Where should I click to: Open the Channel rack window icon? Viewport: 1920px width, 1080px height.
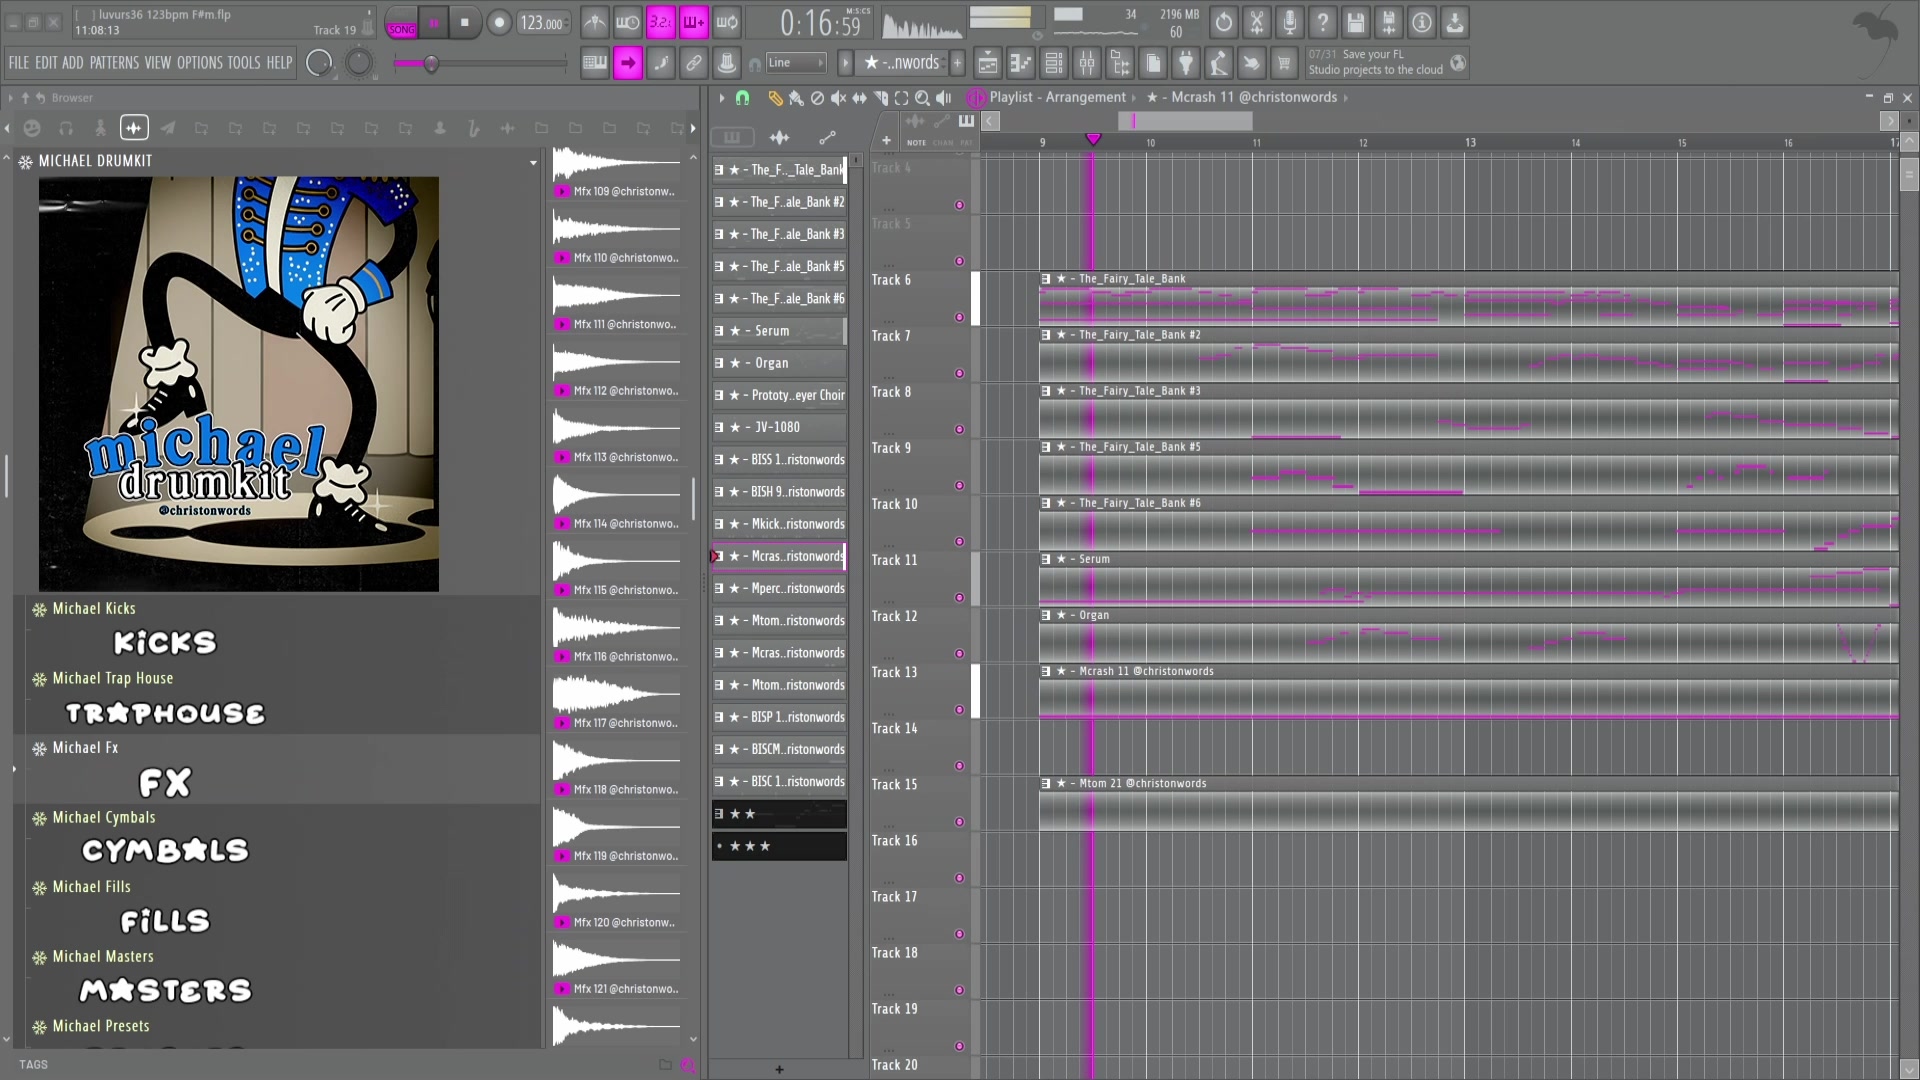click(1054, 64)
